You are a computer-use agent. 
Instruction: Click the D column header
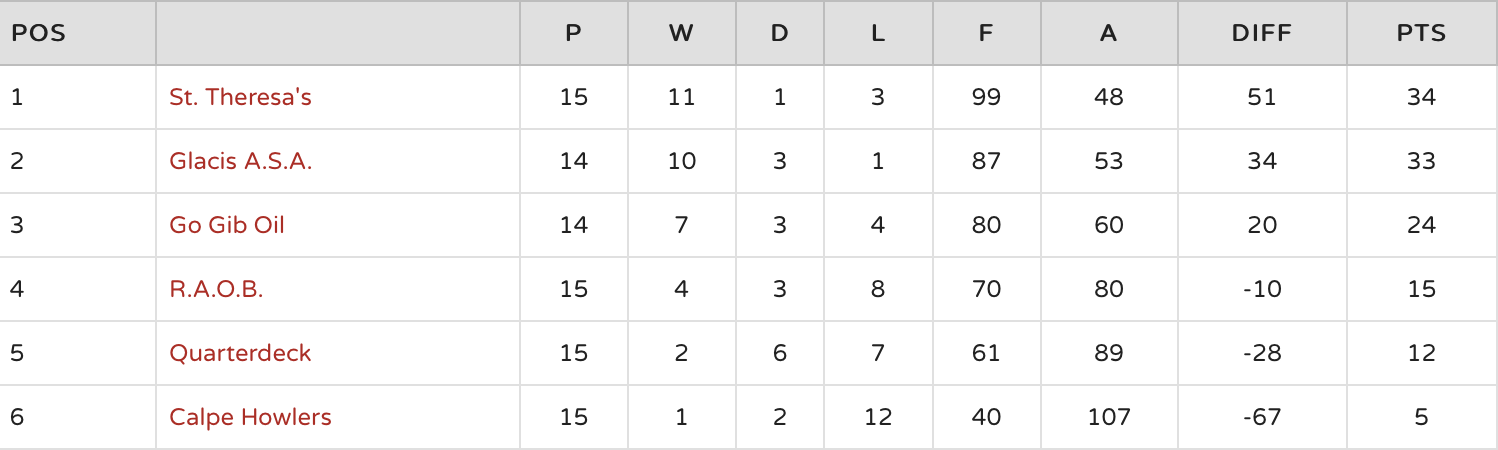[x=779, y=33]
